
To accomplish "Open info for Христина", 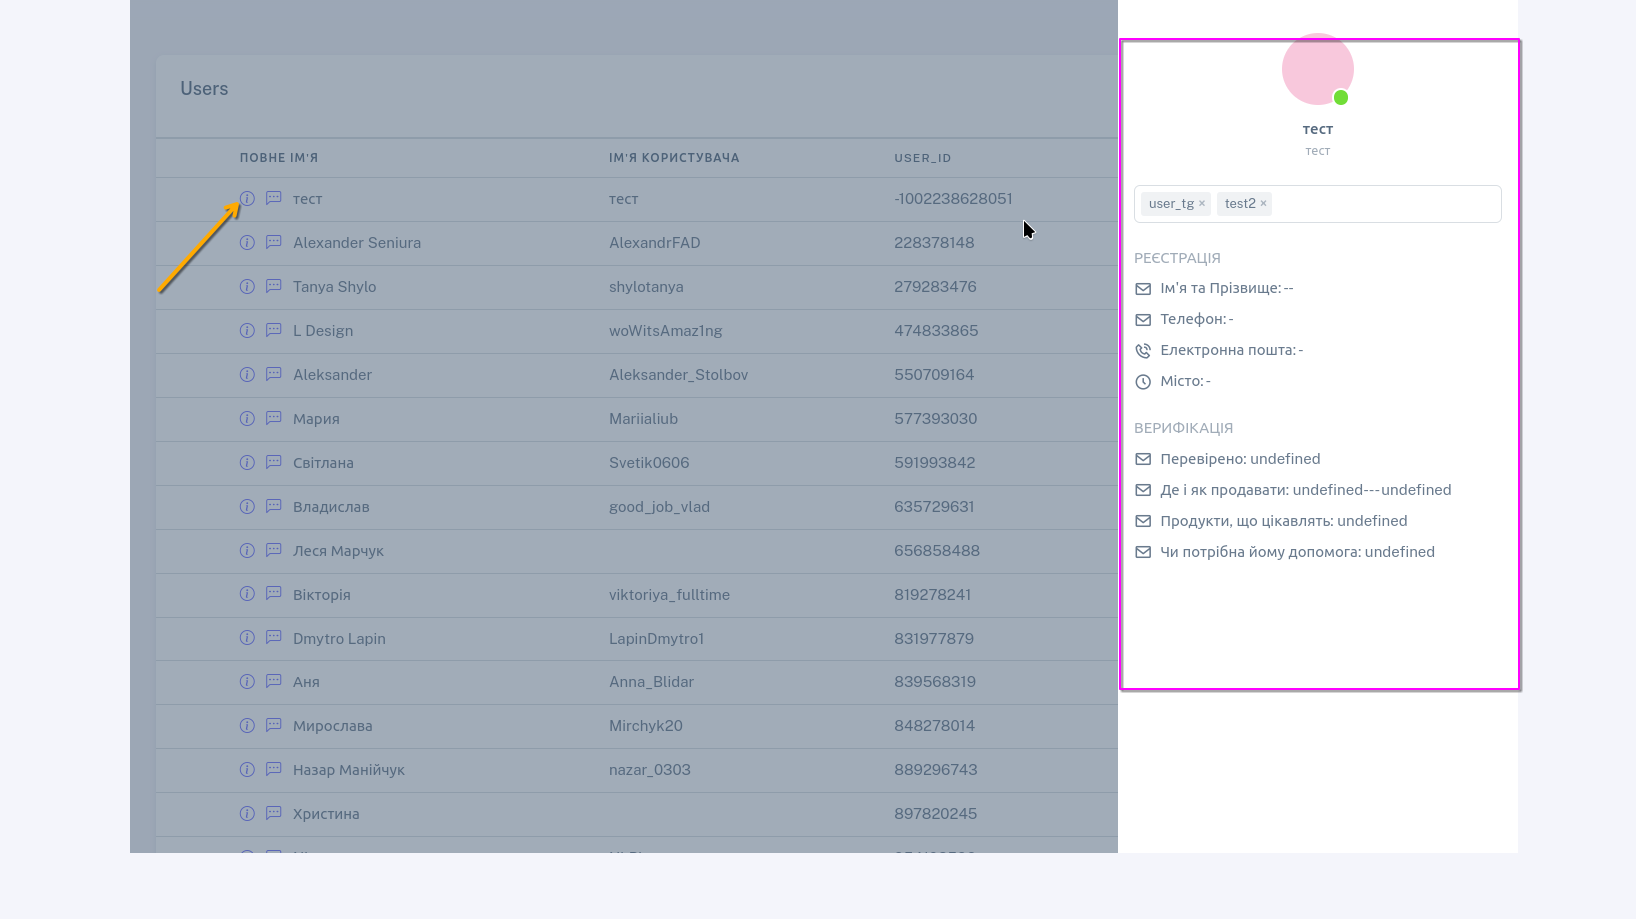I will (247, 814).
